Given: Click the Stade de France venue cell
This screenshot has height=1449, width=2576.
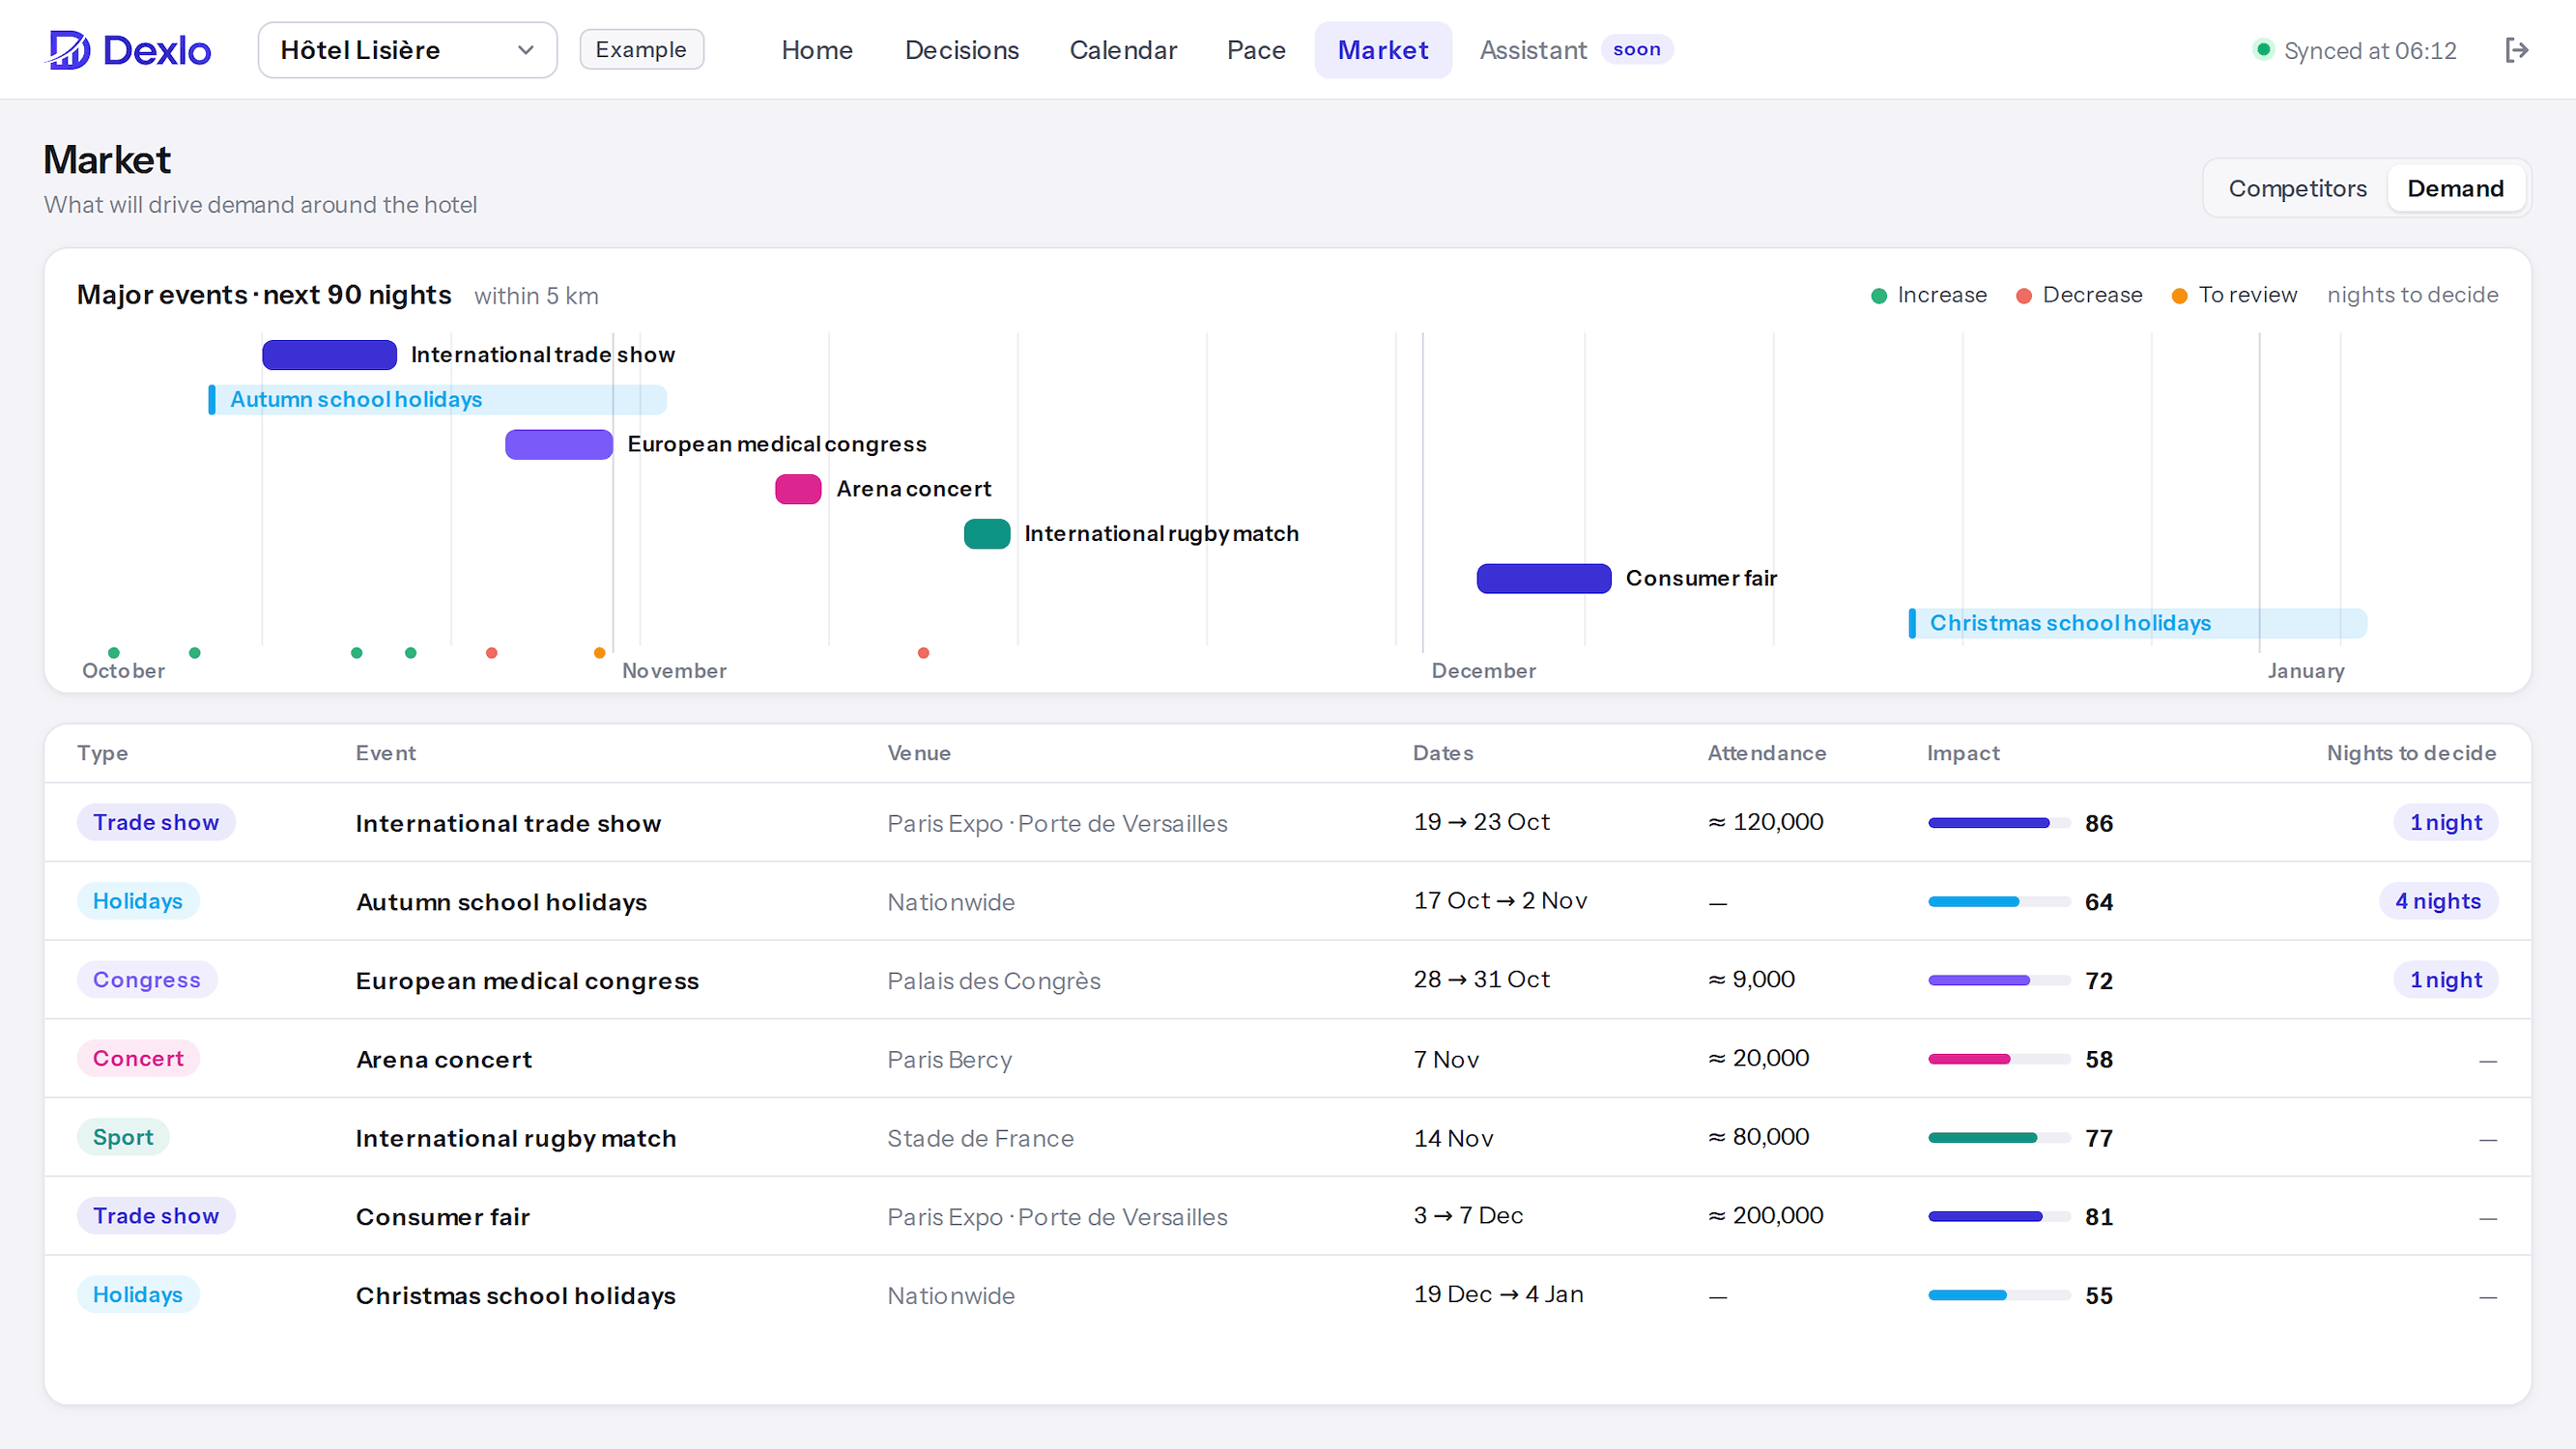Looking at the screenshot, I should pos(980,1138).
